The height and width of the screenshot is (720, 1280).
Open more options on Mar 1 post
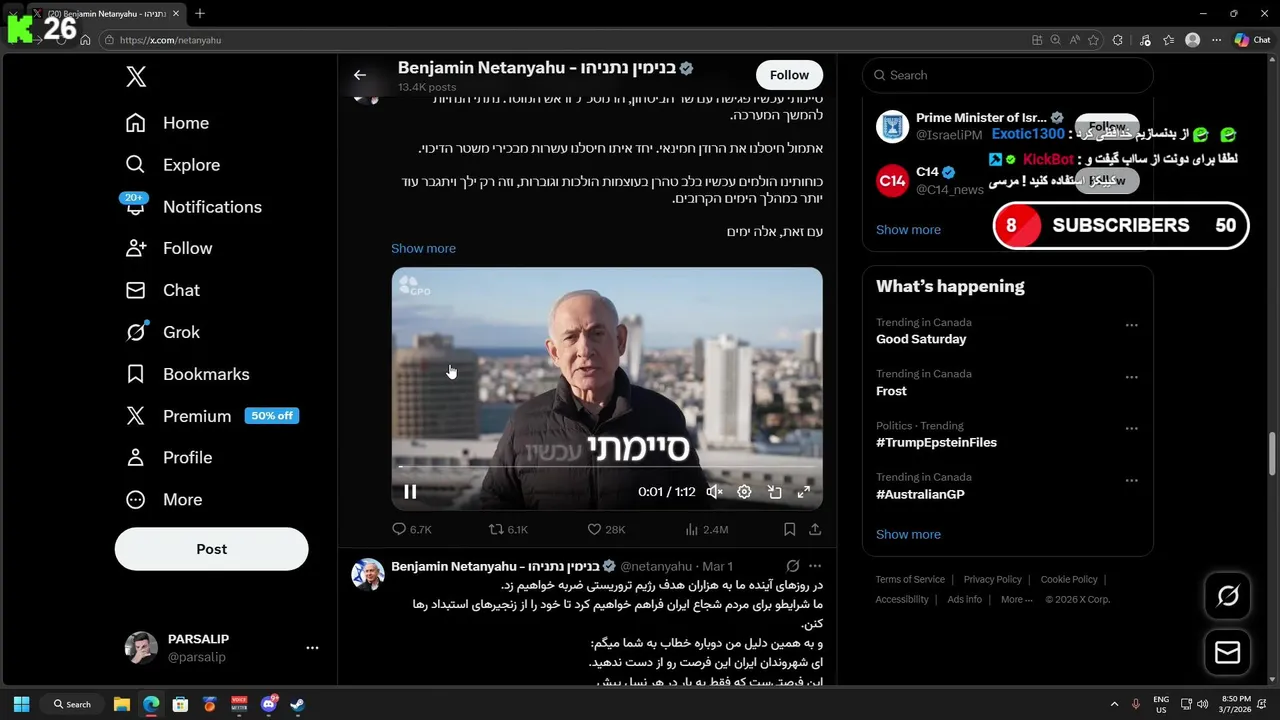coord(815,566)
